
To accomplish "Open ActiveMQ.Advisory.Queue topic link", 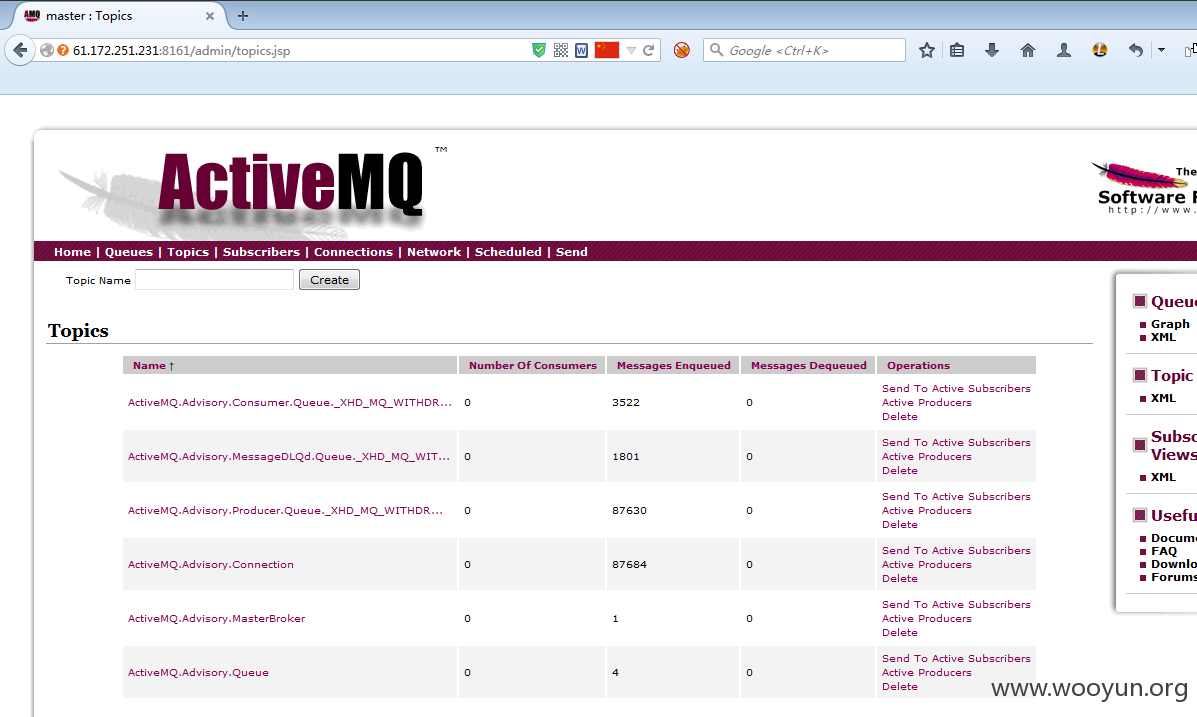I will (198, 673).
